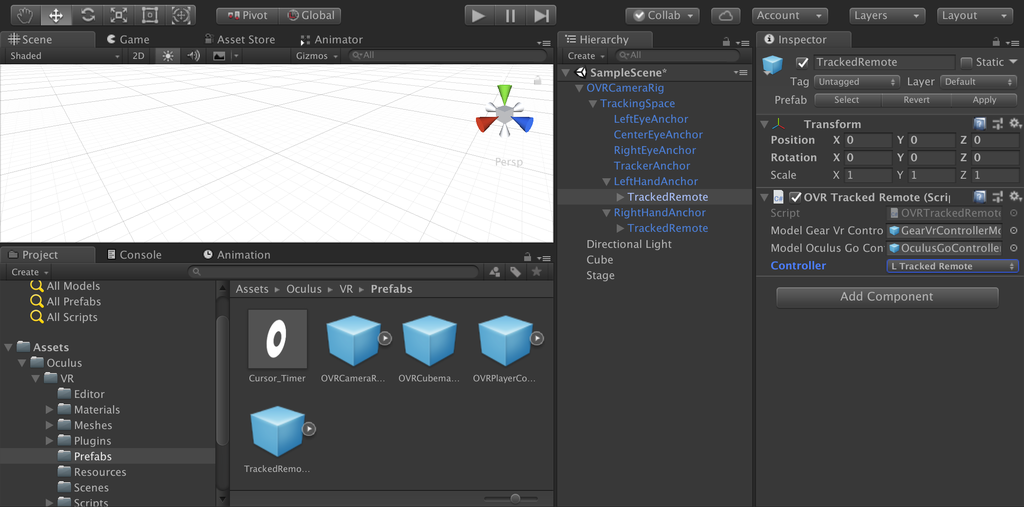Open the Collab dropdown
The width and height of the screenshot is (1024, 507).
(662, 15)
